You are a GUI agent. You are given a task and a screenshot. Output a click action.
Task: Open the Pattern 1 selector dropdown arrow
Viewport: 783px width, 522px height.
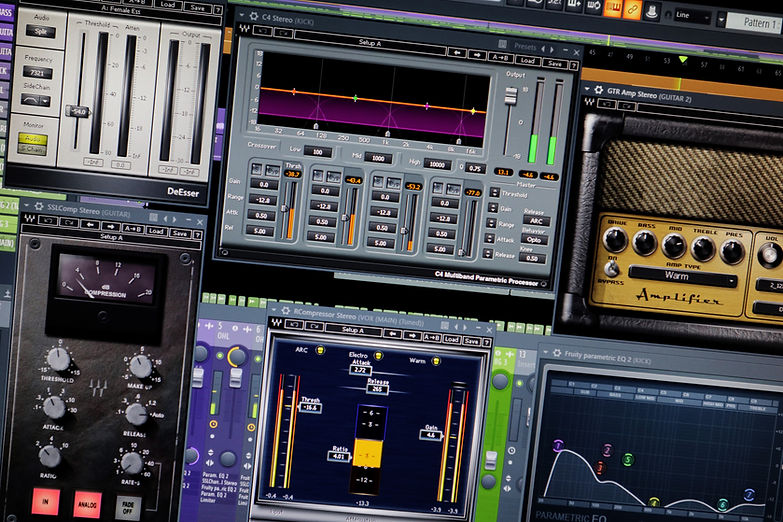click(721, 19)
